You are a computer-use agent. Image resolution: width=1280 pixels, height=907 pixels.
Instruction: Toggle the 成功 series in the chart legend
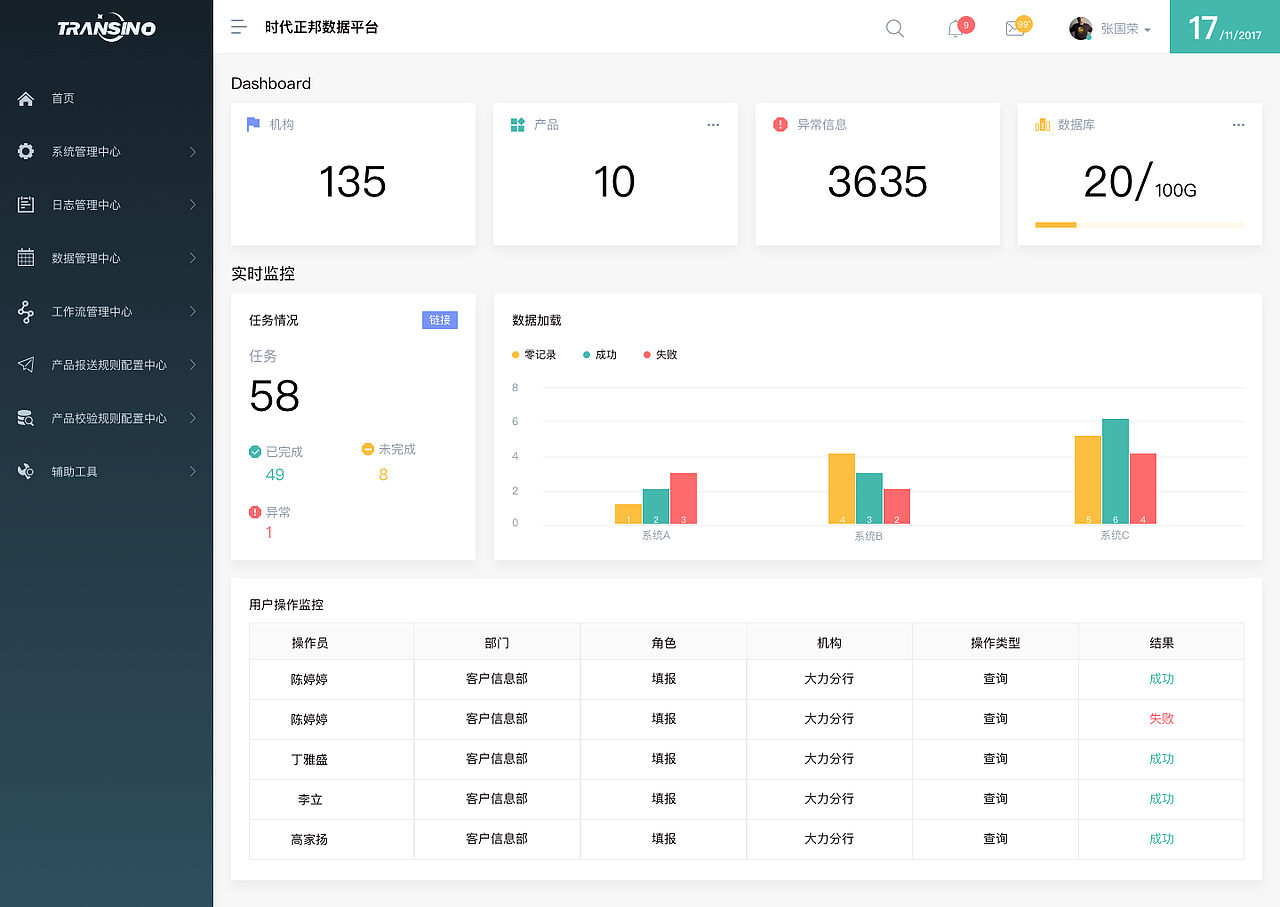pos(597,354)
